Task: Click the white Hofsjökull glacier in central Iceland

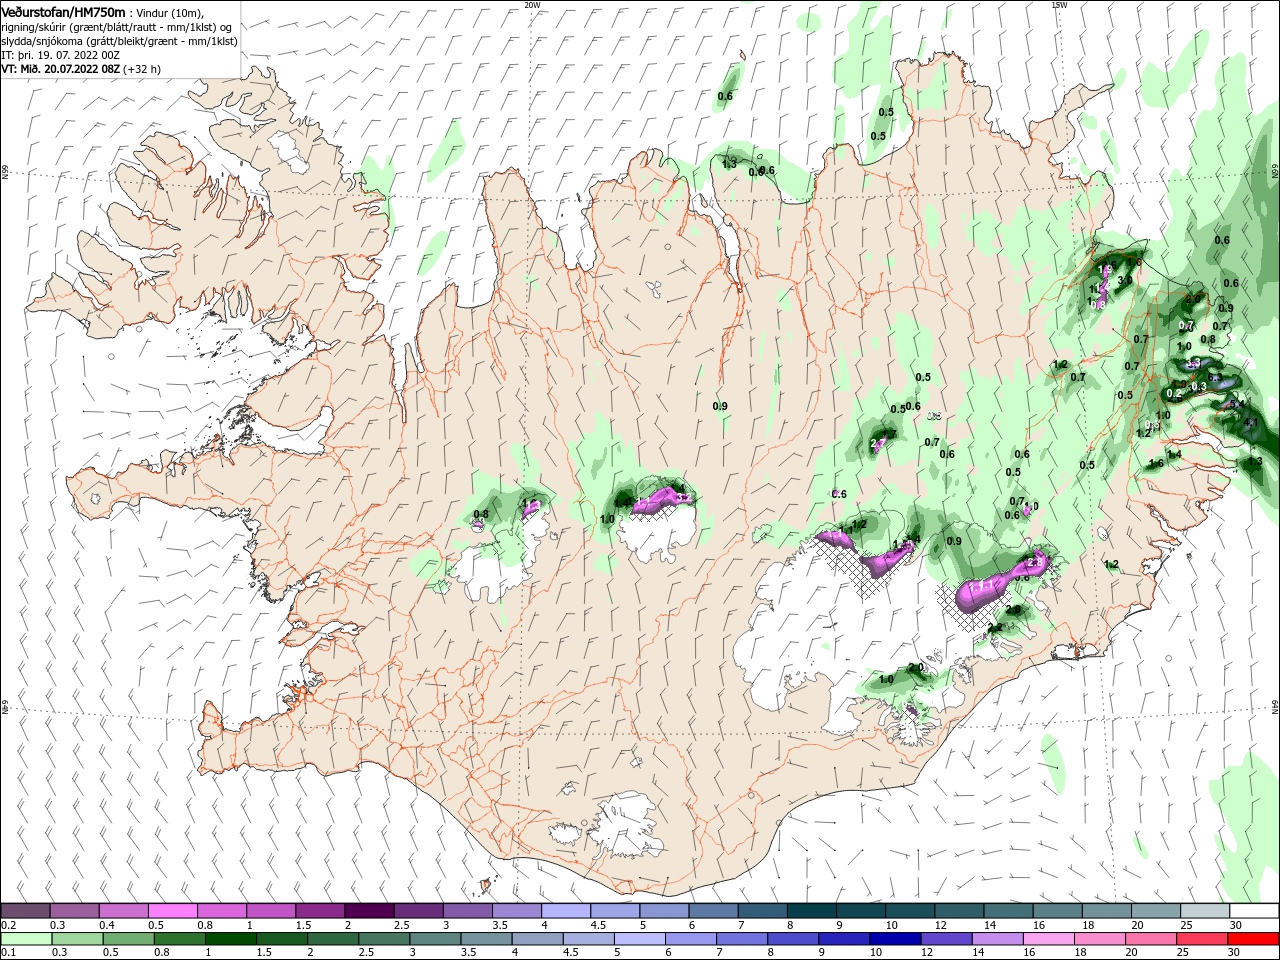Action: coord(656,535)
